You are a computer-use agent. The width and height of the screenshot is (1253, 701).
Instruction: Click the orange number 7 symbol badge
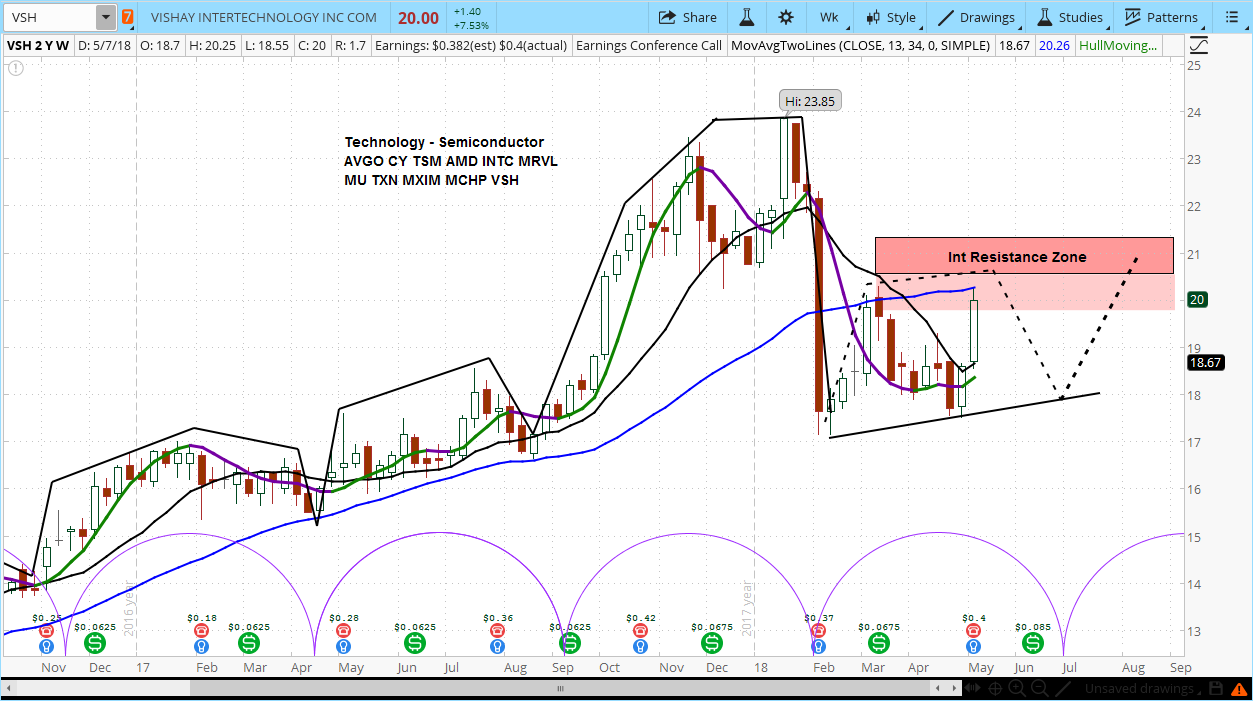pyautogui.click(x=127, y=17)
